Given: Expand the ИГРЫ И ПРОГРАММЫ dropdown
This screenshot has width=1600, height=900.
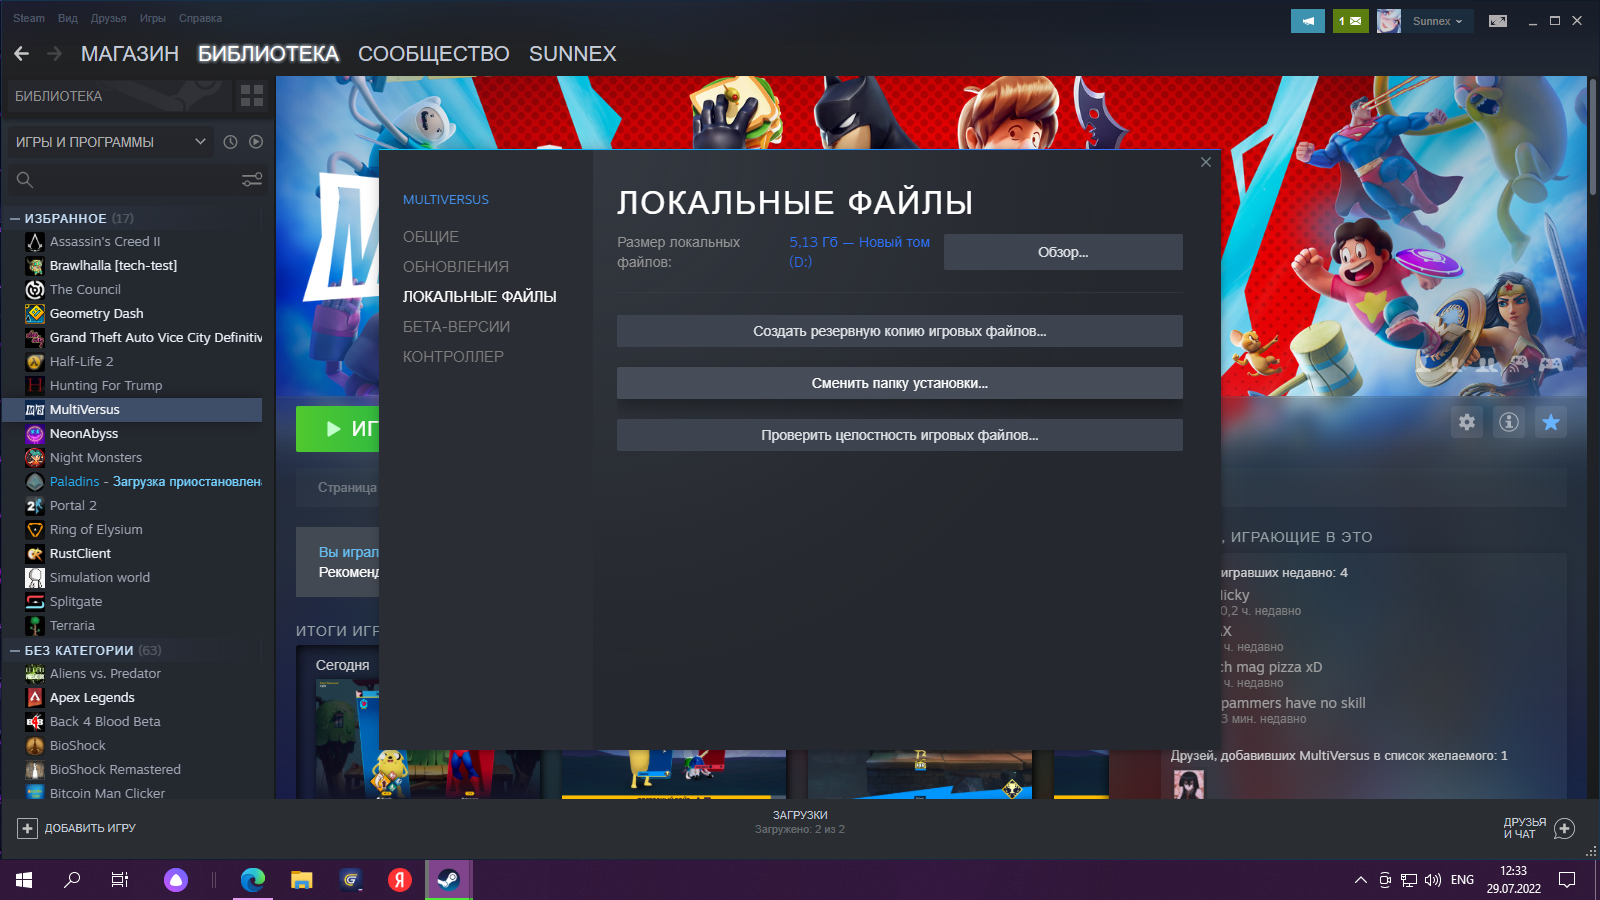Looking at the screenshot, I should tap(110, 142).
